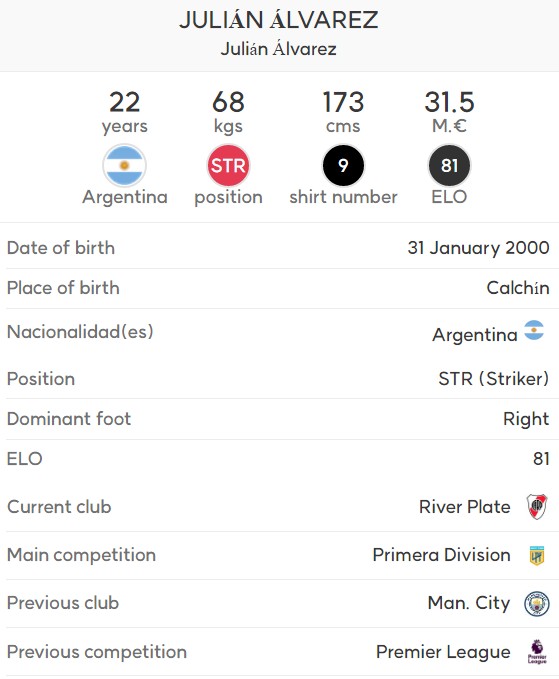559x679 pixels.
Task: Click the Manchester City club crest
Action: (x=537, y=604)
